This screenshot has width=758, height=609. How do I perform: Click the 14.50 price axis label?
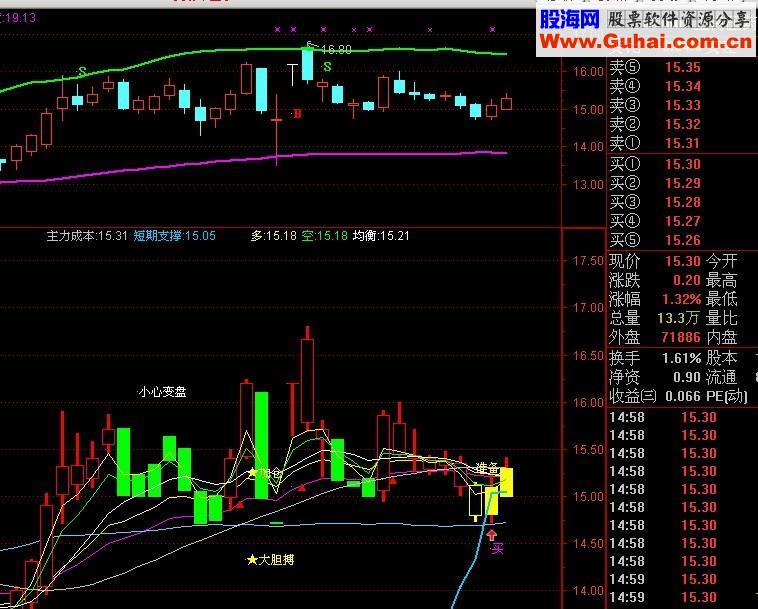click(x=588, y=544)
